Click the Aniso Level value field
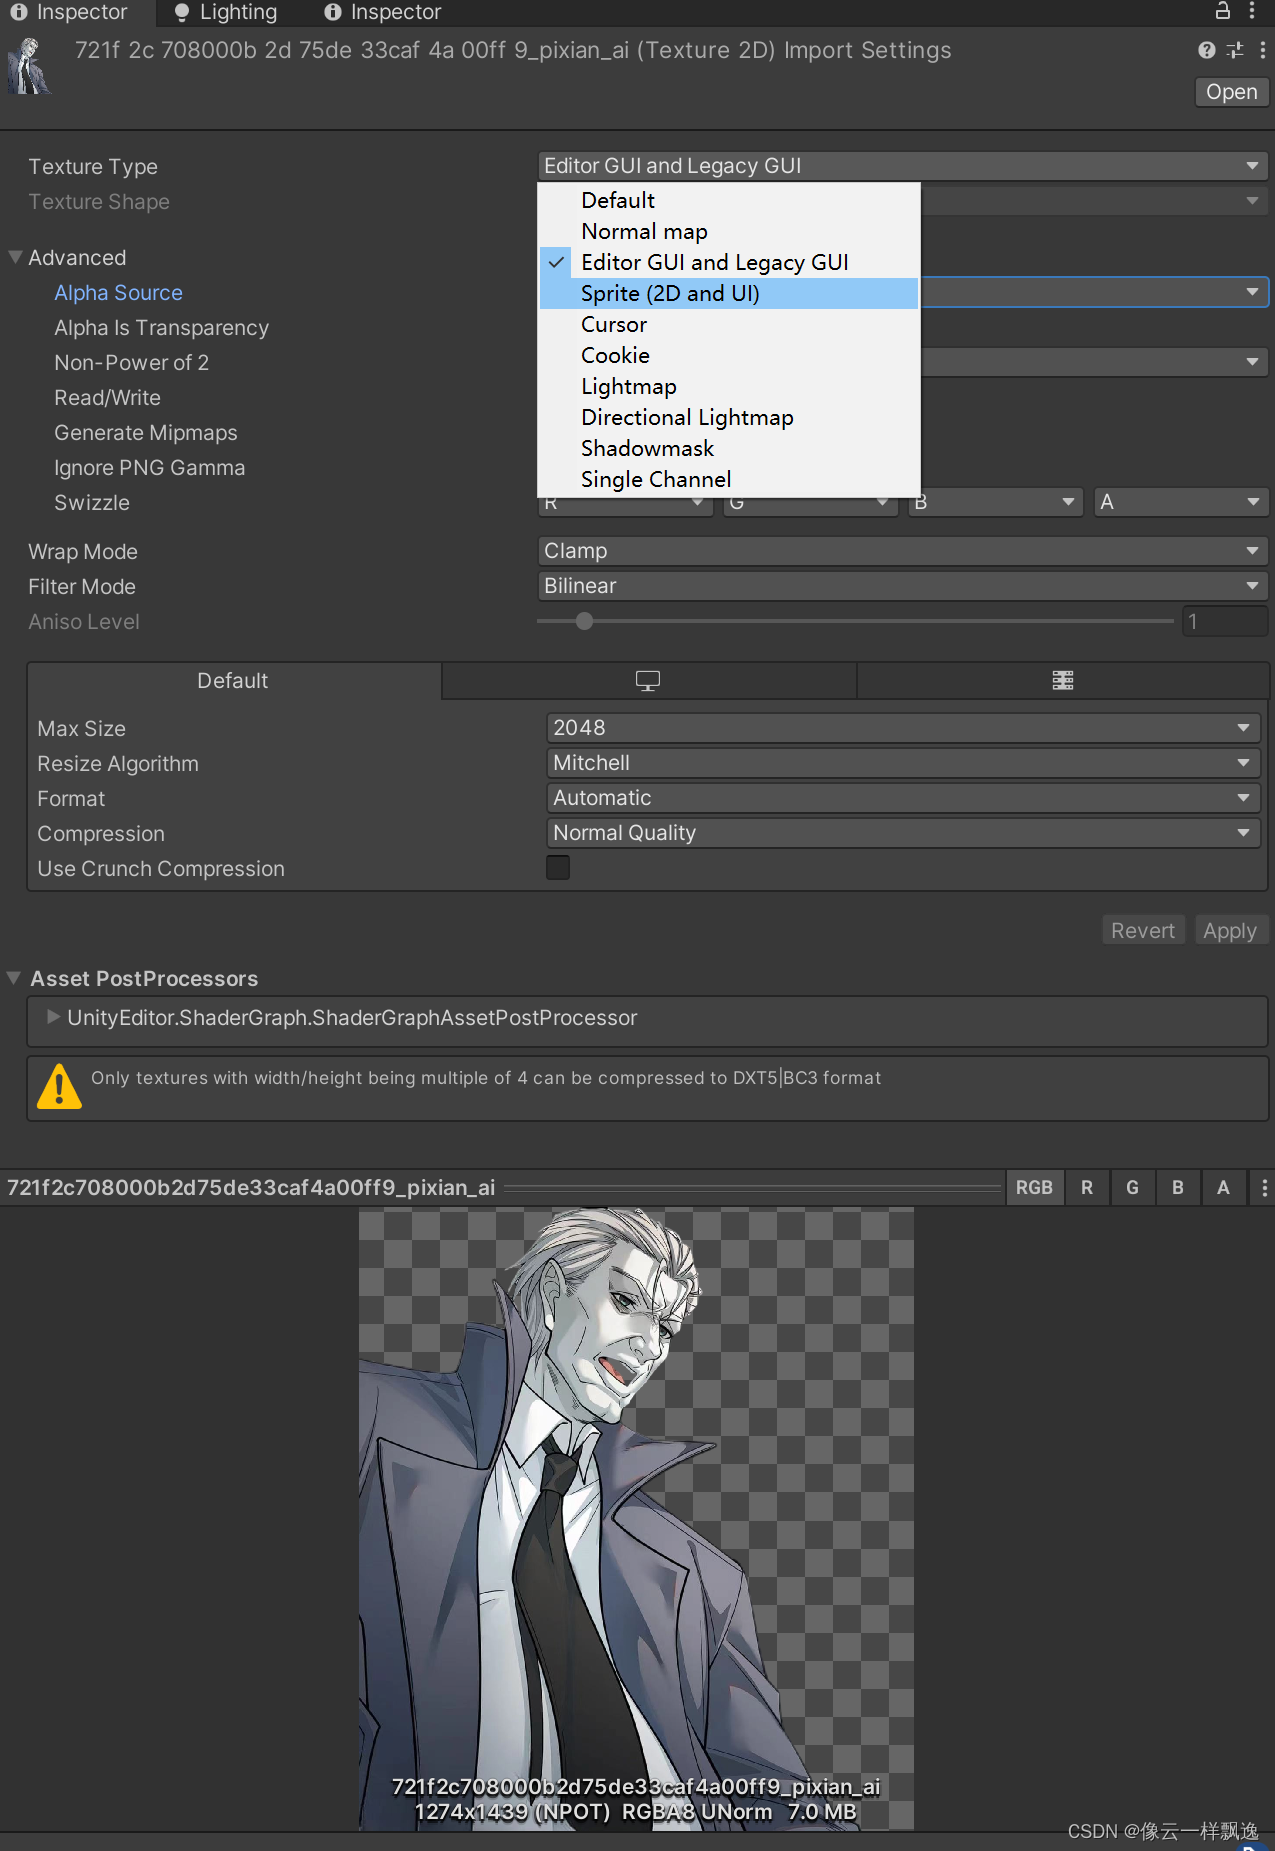The width and height of the screenshot is (1275, 1851). [1225, 621]
